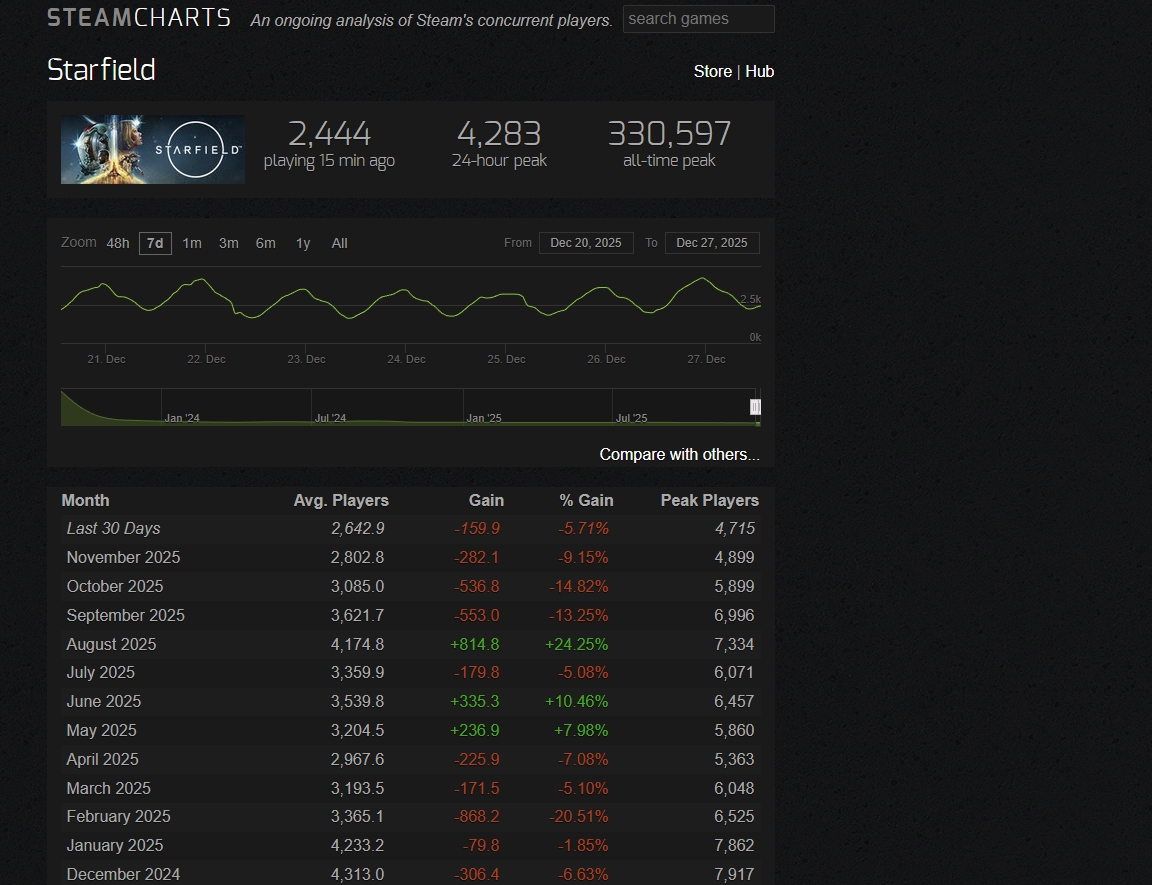Set chart zoom to 48h

point(118,243)
